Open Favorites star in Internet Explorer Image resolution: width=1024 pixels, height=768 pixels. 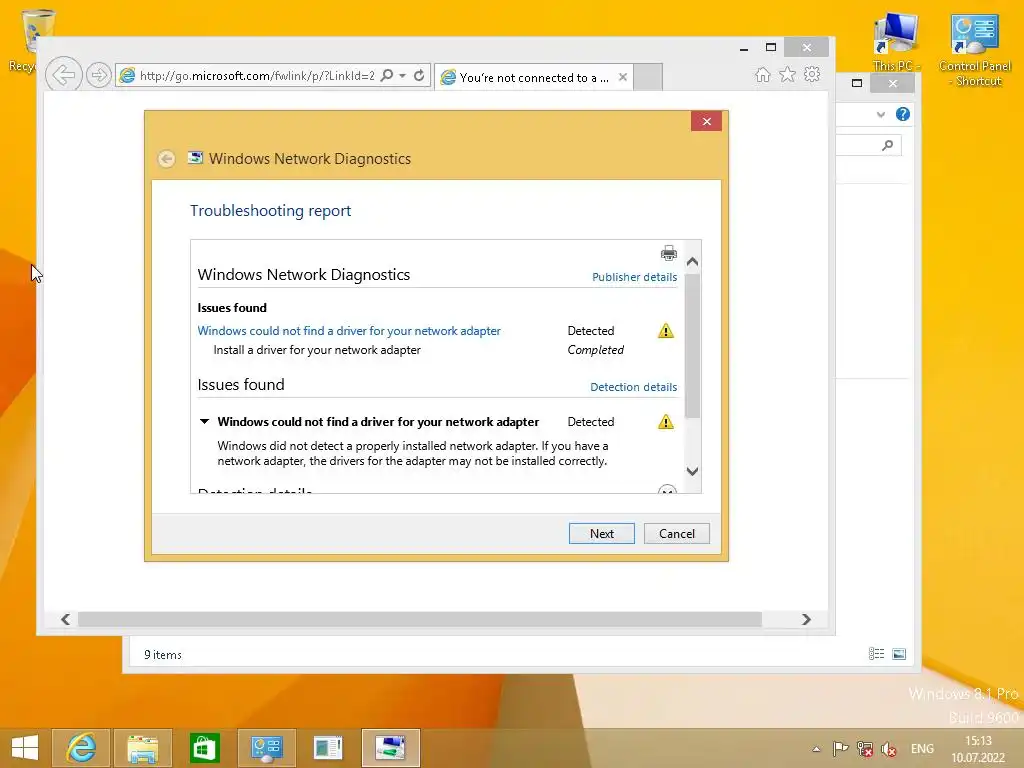click(788, 74)
